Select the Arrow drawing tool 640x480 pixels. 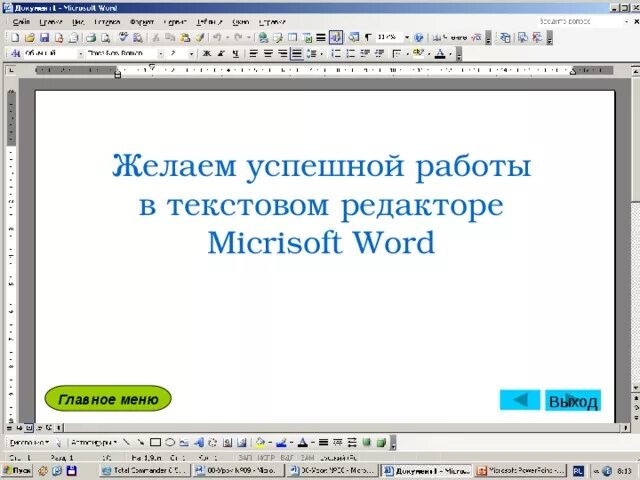[x=140, y=442]
